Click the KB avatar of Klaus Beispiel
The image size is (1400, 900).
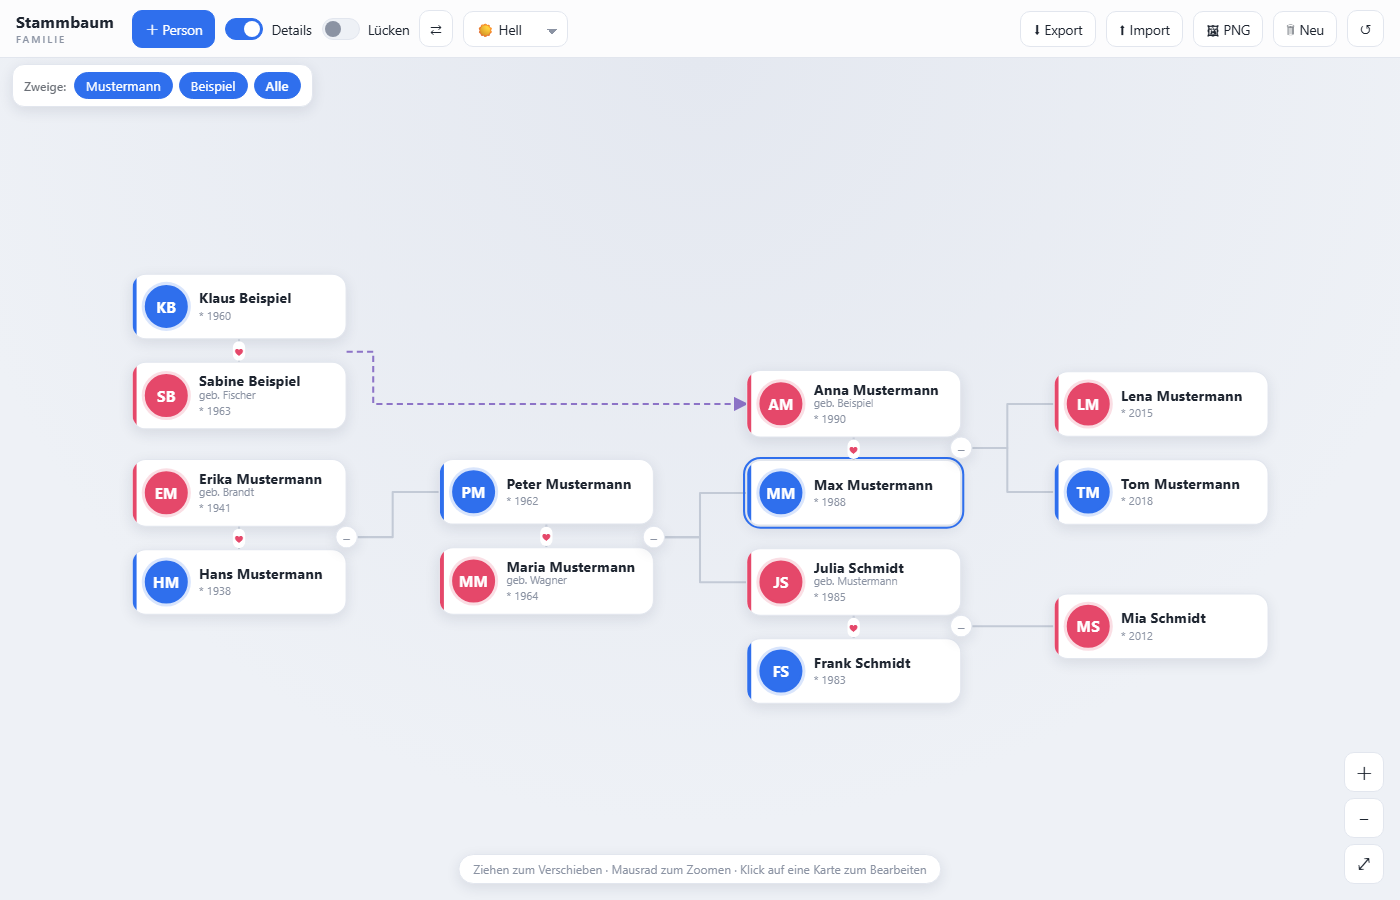166,308
